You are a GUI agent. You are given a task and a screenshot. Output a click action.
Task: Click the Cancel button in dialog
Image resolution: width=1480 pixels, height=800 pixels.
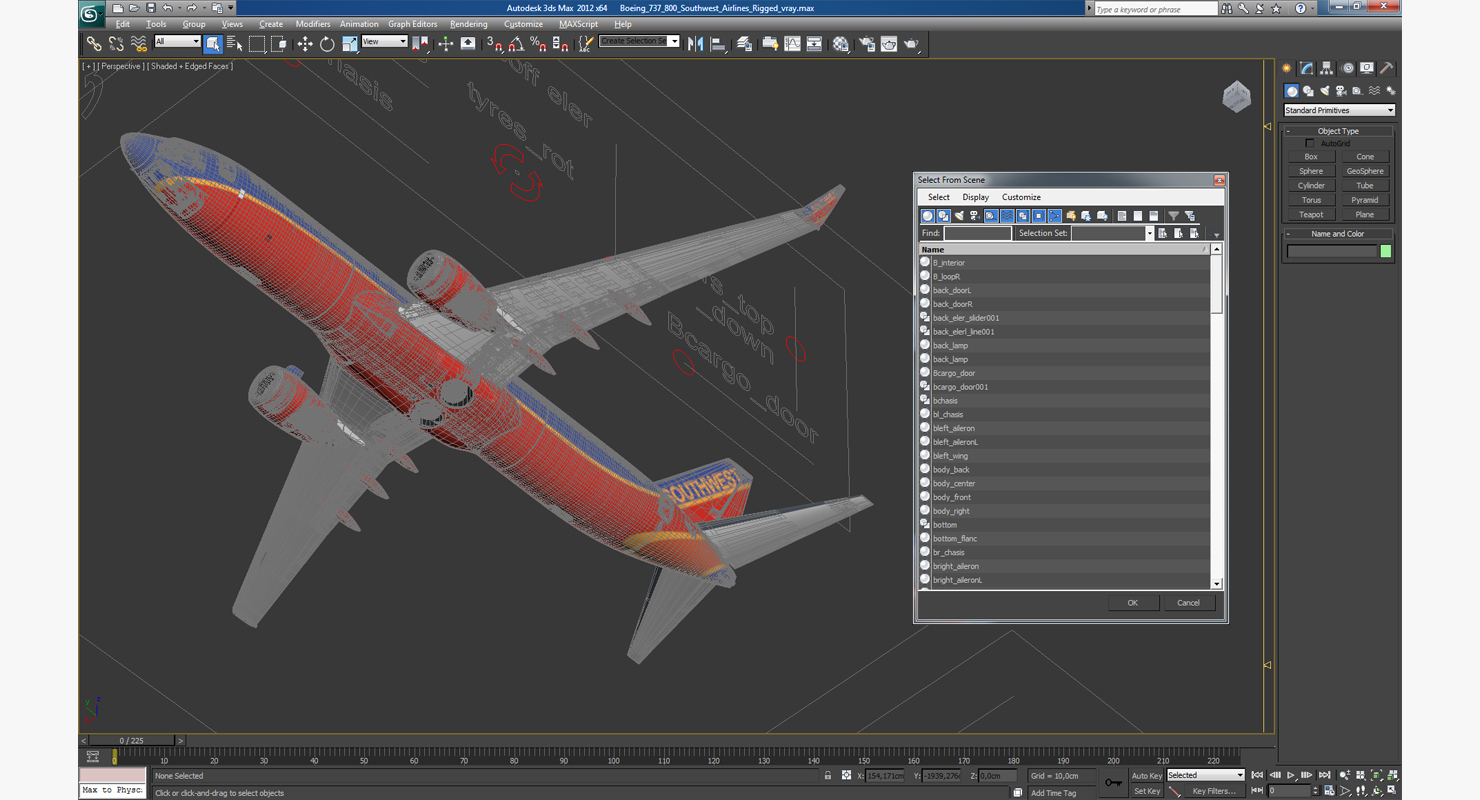(x=1188, y=603)
